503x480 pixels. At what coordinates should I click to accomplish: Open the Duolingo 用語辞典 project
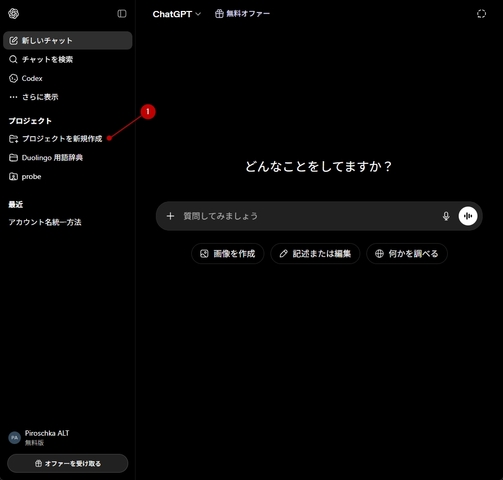point(68,158)
